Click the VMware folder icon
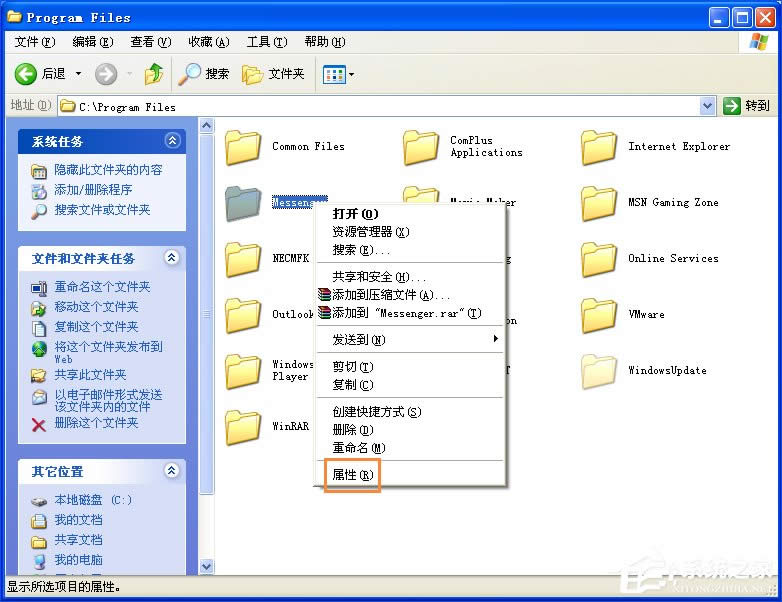Image resolution: width=782 pixels, height=602 pixels. [x=599, y=315]
